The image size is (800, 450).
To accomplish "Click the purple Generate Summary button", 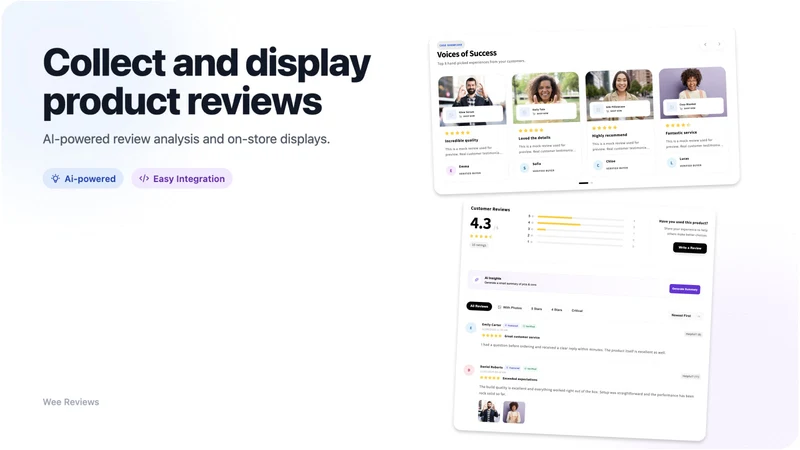I will click(685, 289).
